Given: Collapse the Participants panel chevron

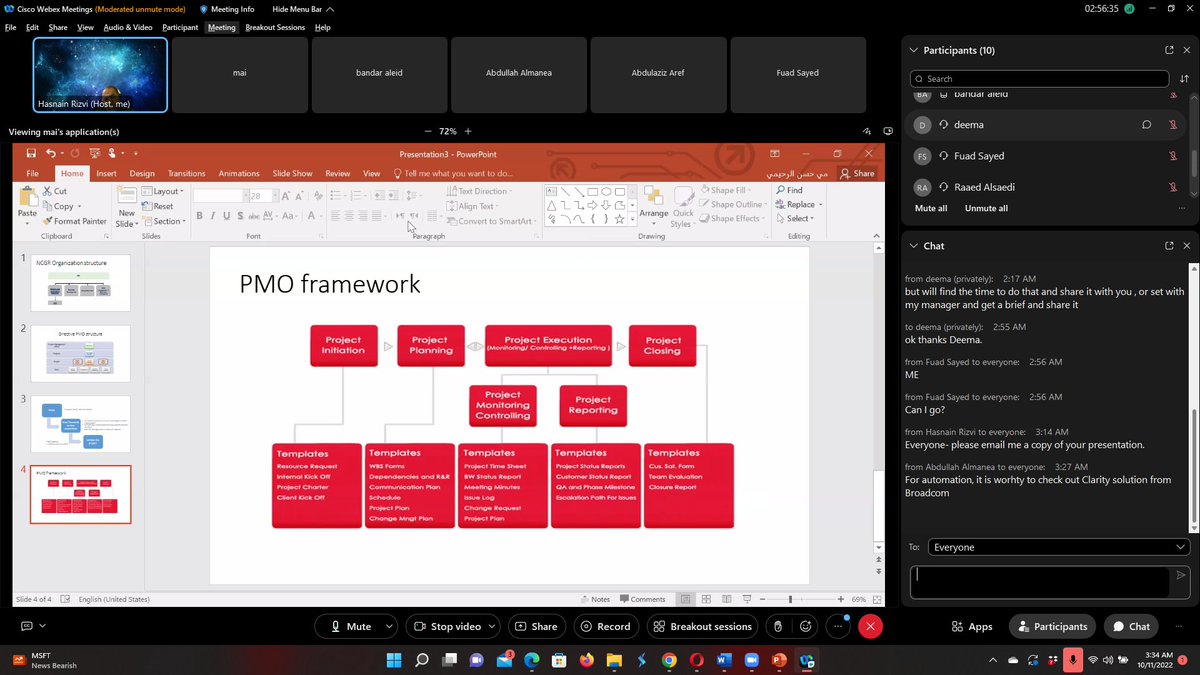Looking at the screenshot, I should (x=914, y=50).
